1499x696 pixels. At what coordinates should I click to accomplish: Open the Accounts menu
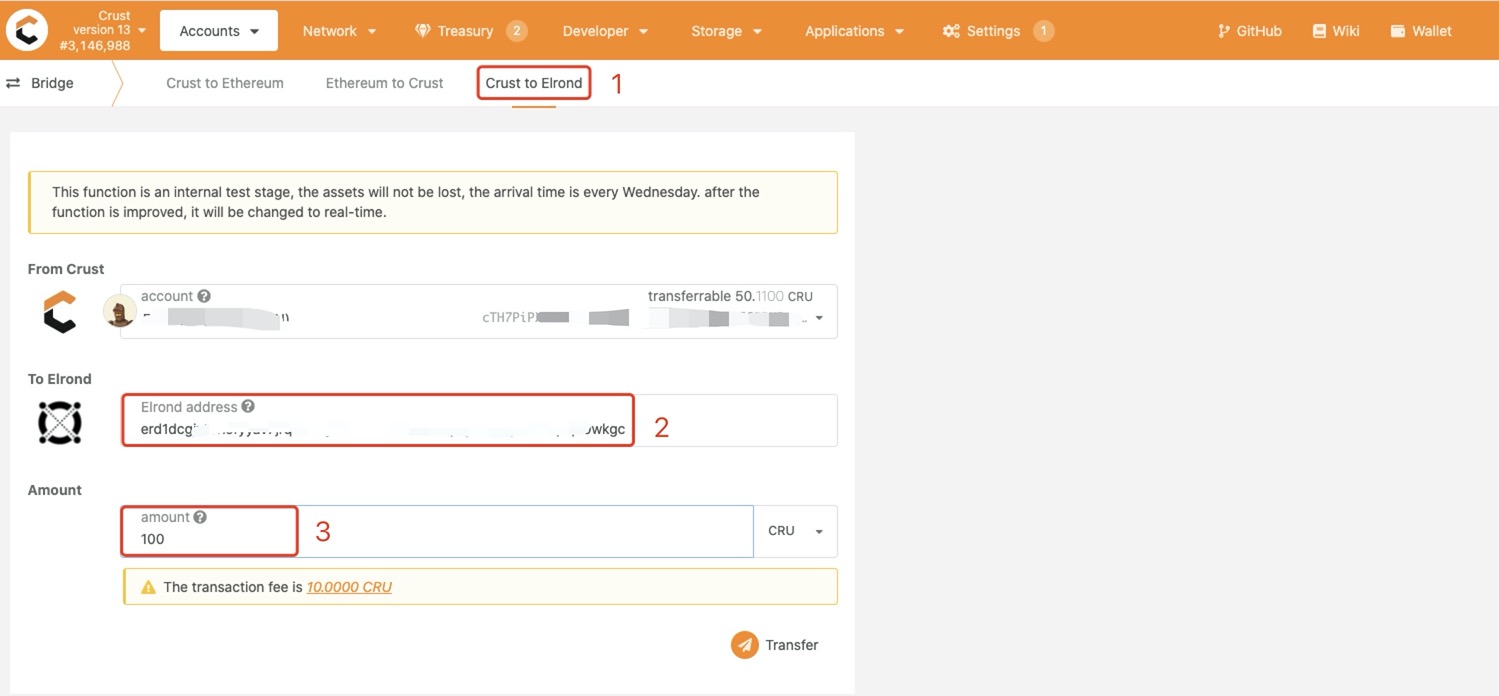219,31
